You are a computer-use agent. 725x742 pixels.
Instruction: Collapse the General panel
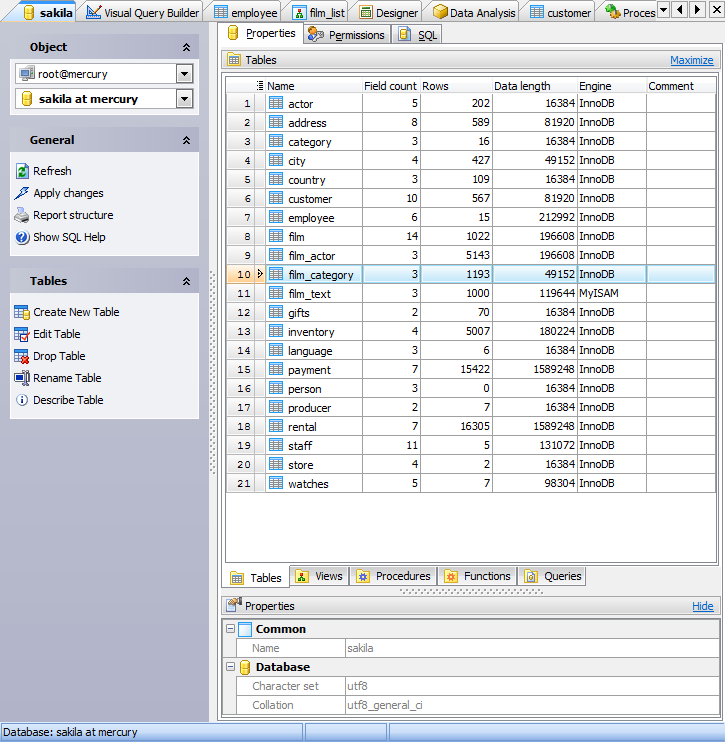[186, 140]
